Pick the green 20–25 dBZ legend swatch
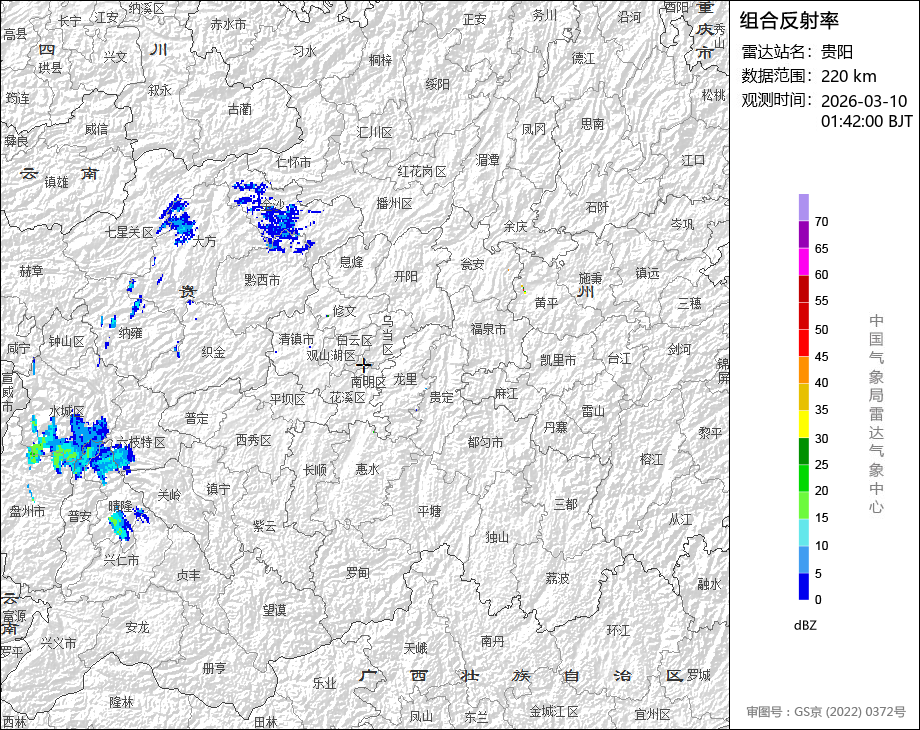The height and width of the screenshot is (730, 920). pos(804,478)
